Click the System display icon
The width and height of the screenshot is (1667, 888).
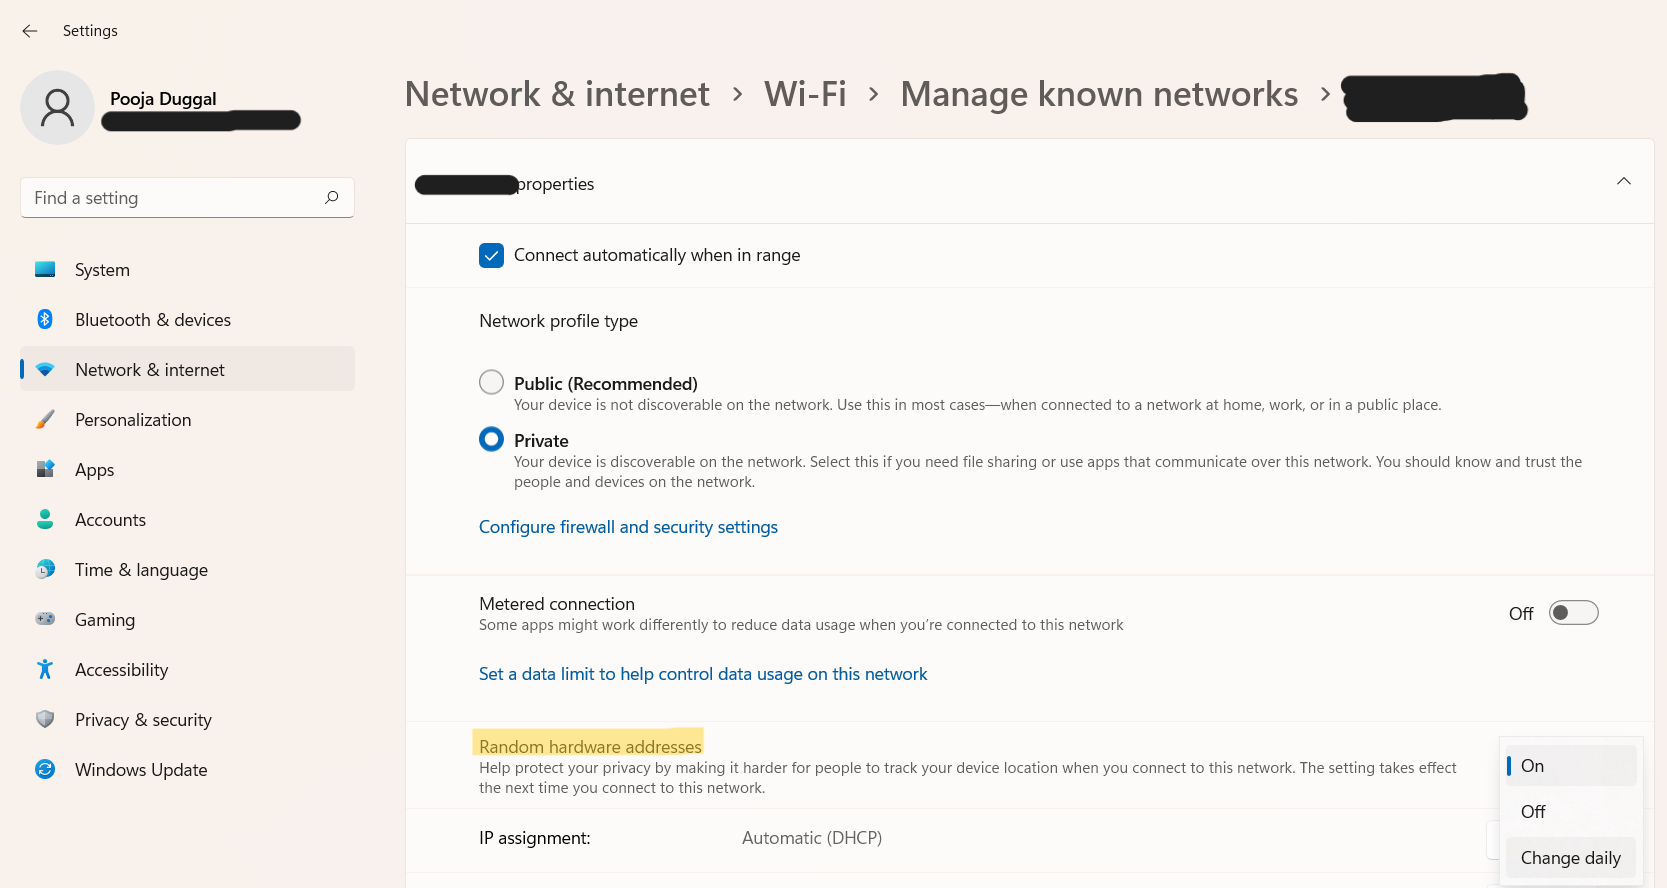point(45,269)
